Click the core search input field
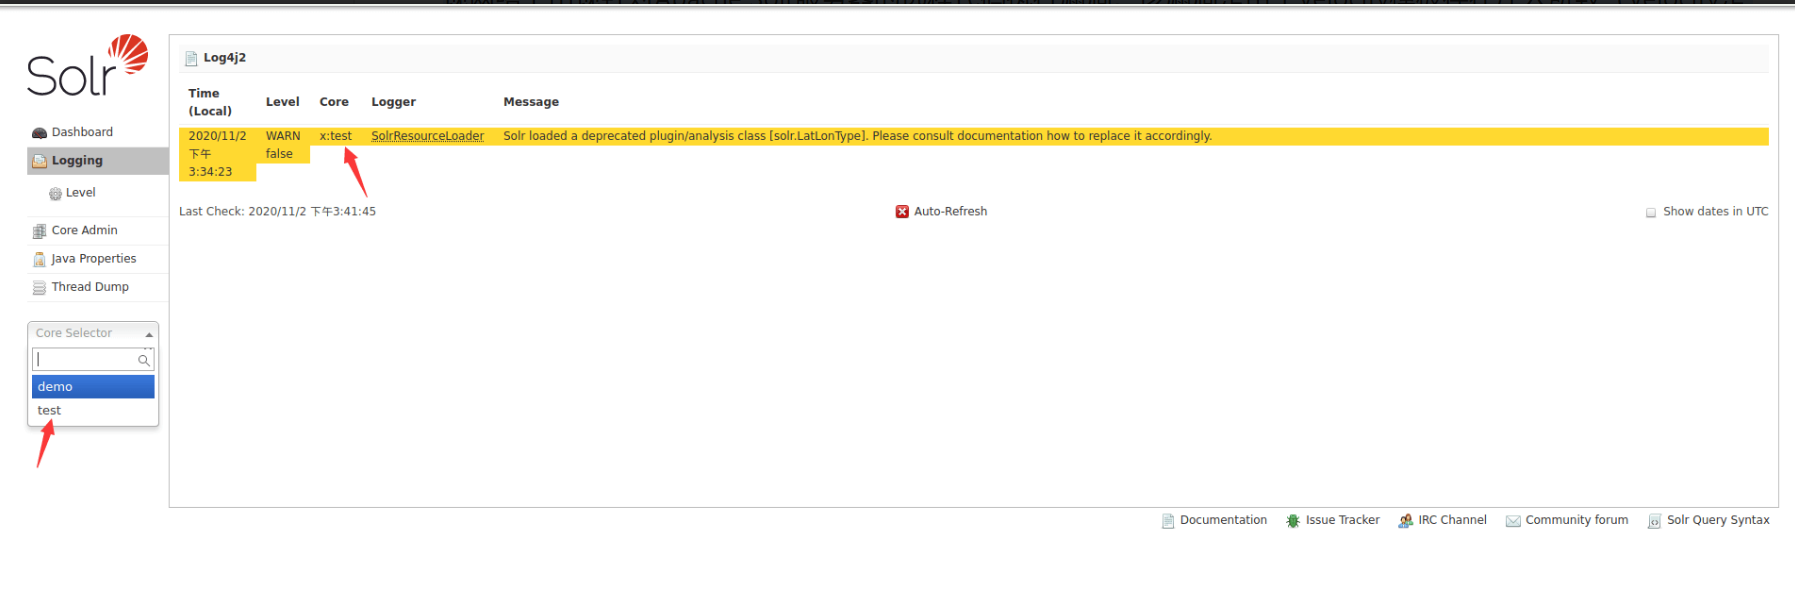The height and width of the screenshot is (615, 1795). pyautogui.click(x=85, y=360)
